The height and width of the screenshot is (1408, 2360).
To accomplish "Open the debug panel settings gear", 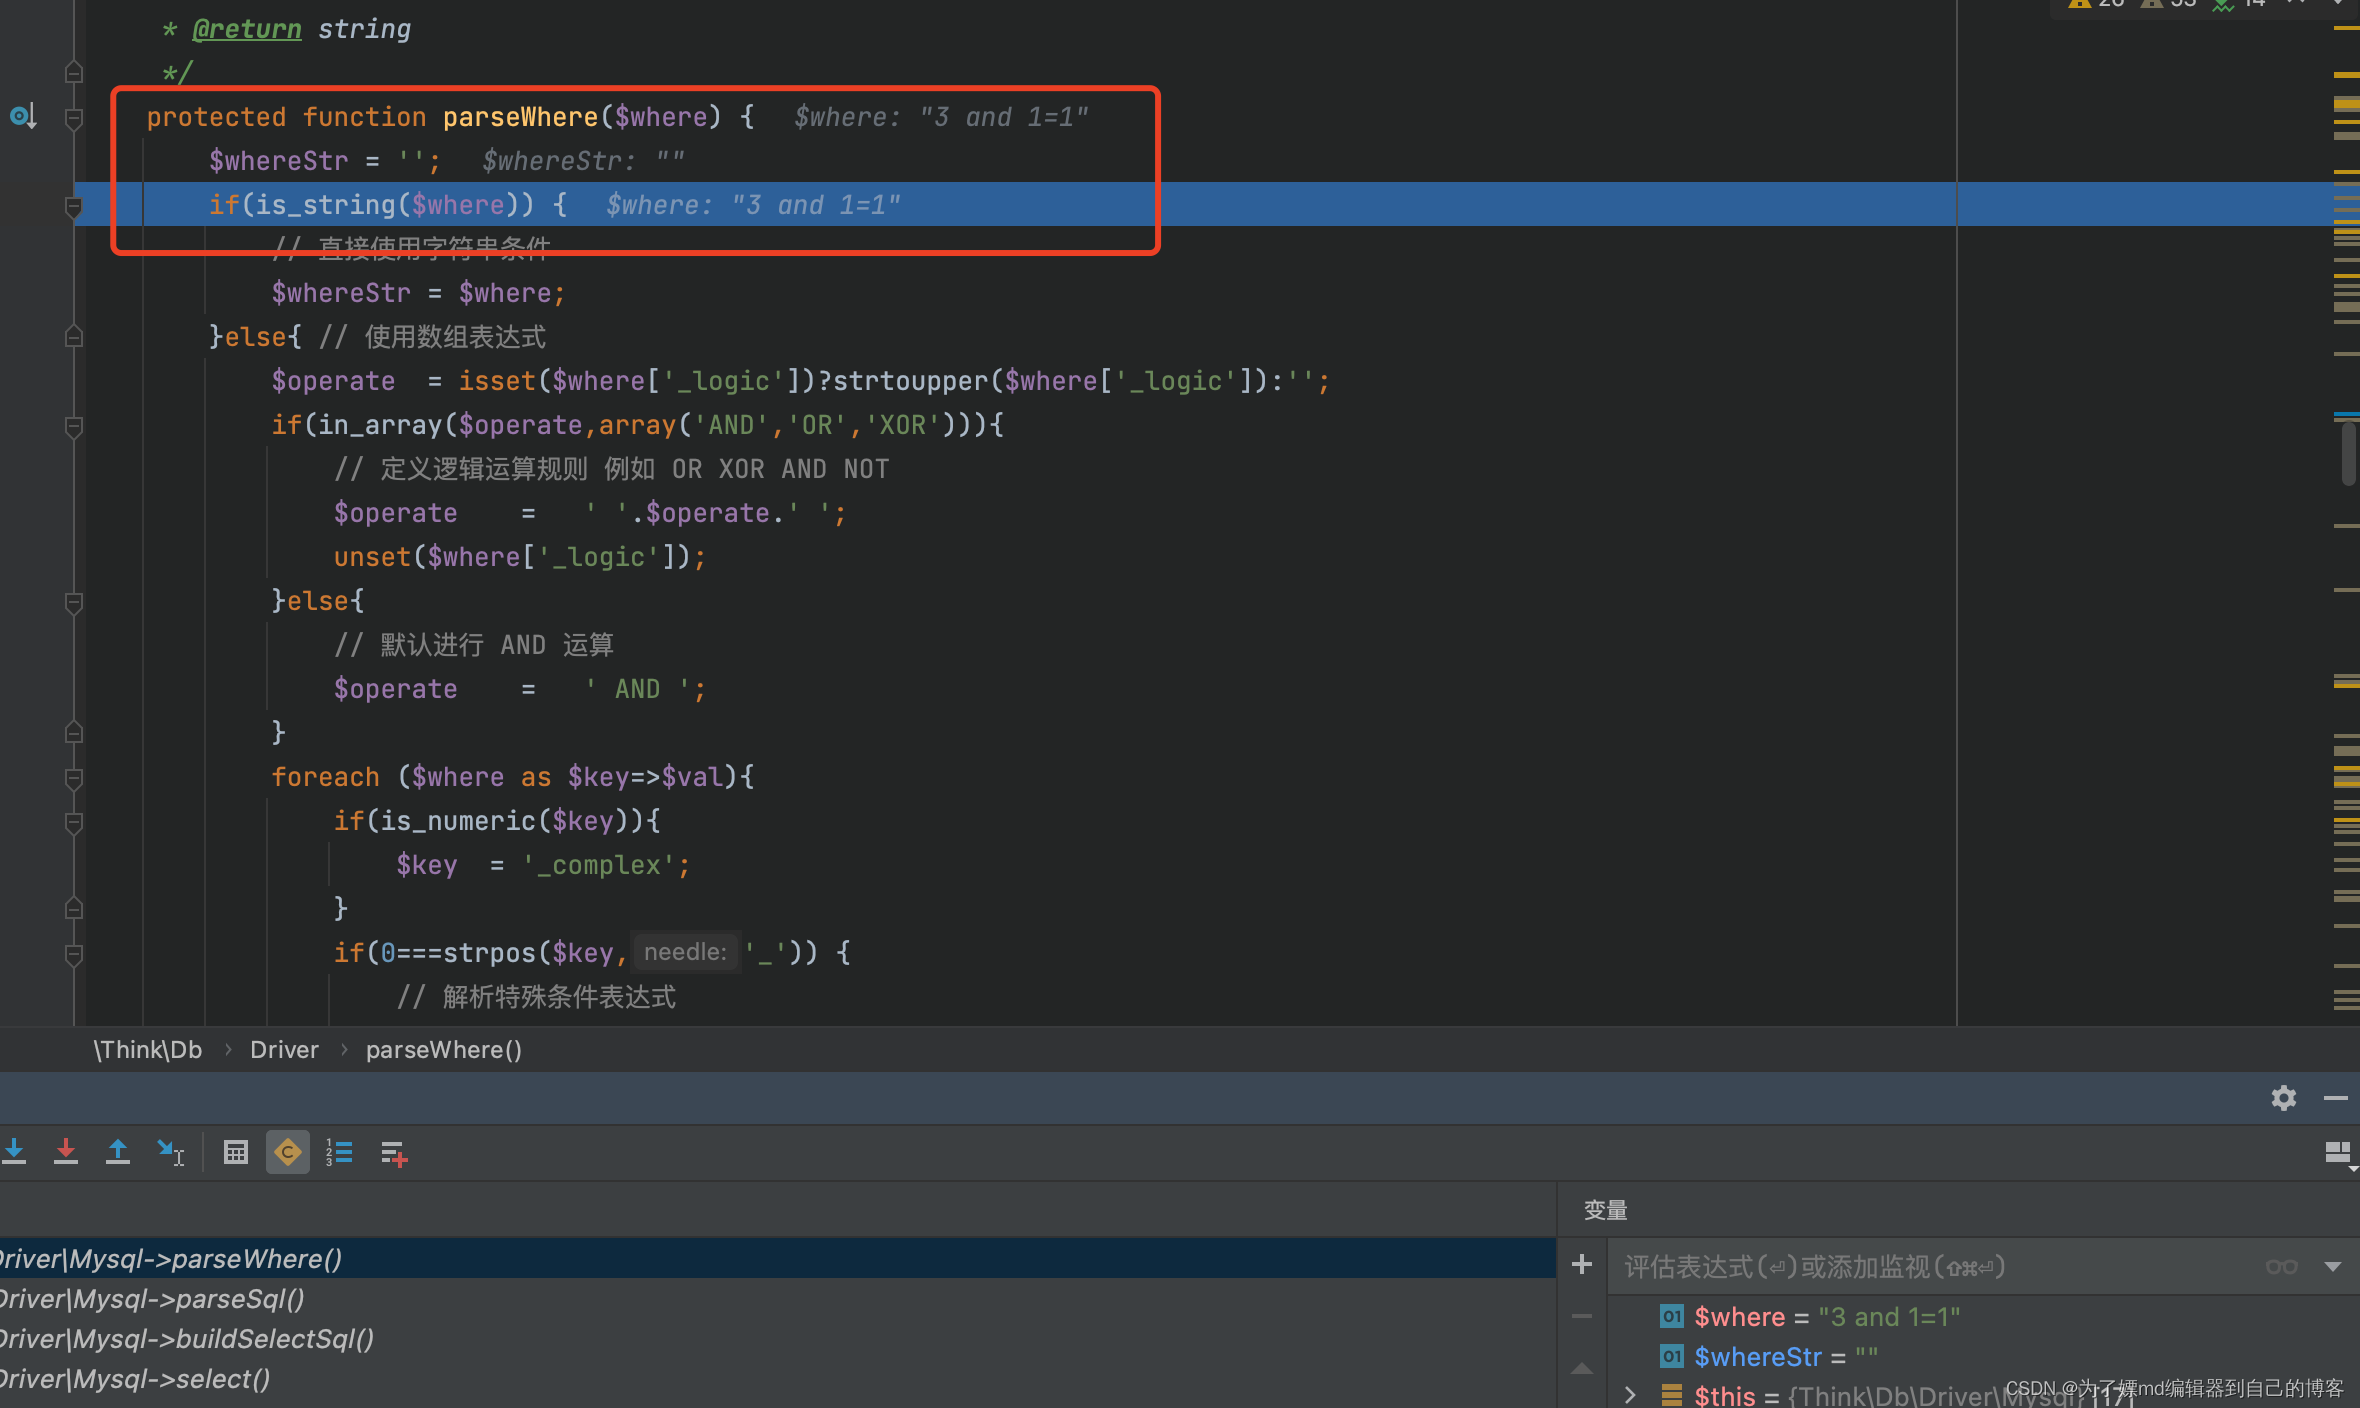I will [2283, 1098].
